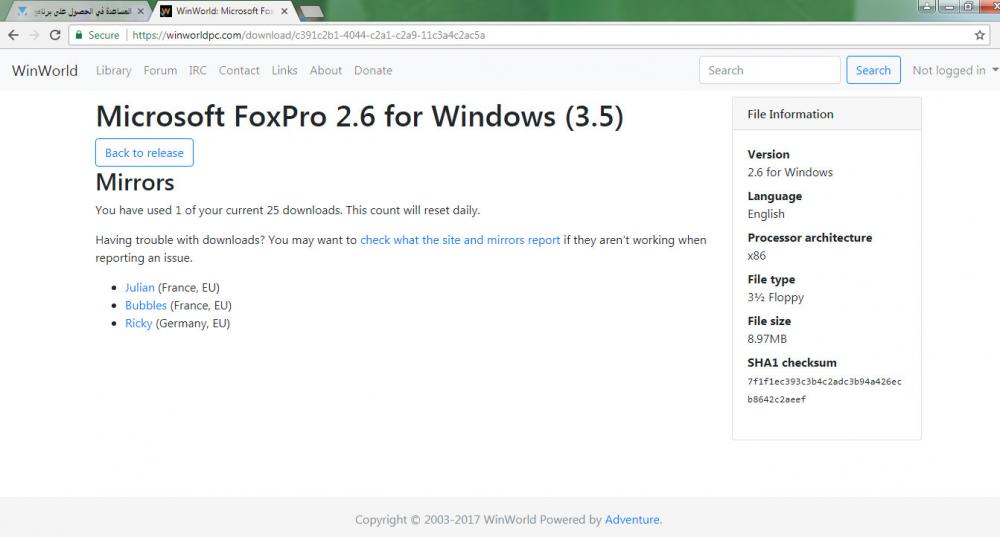Open check what the site and mirrors report link
Viewport: 1000px width, 537px height.
(460, 240)
